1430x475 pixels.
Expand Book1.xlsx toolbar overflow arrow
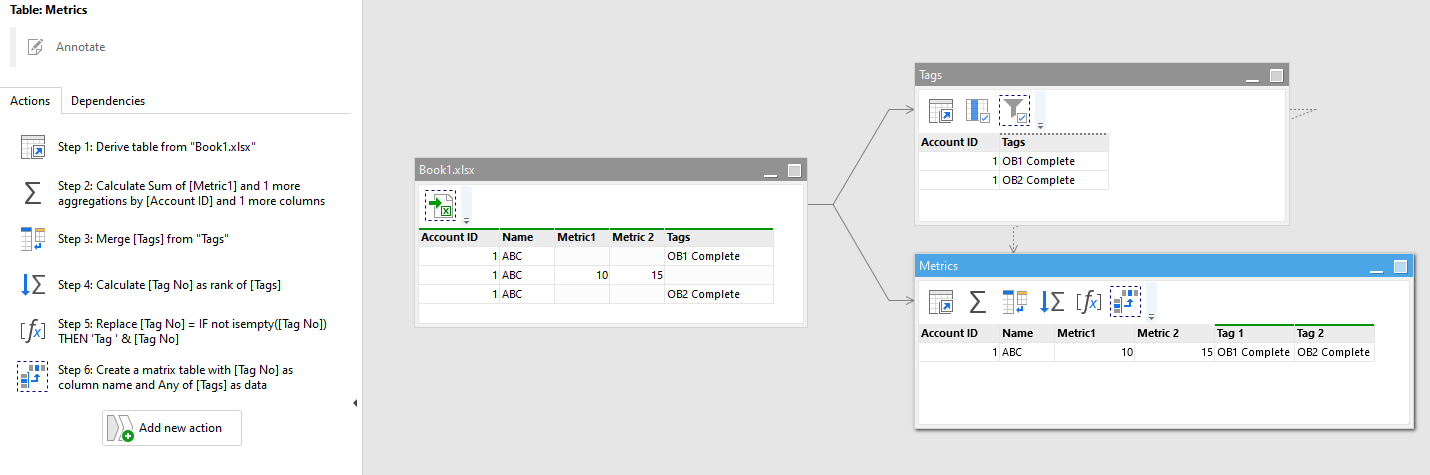coord(466,220)
